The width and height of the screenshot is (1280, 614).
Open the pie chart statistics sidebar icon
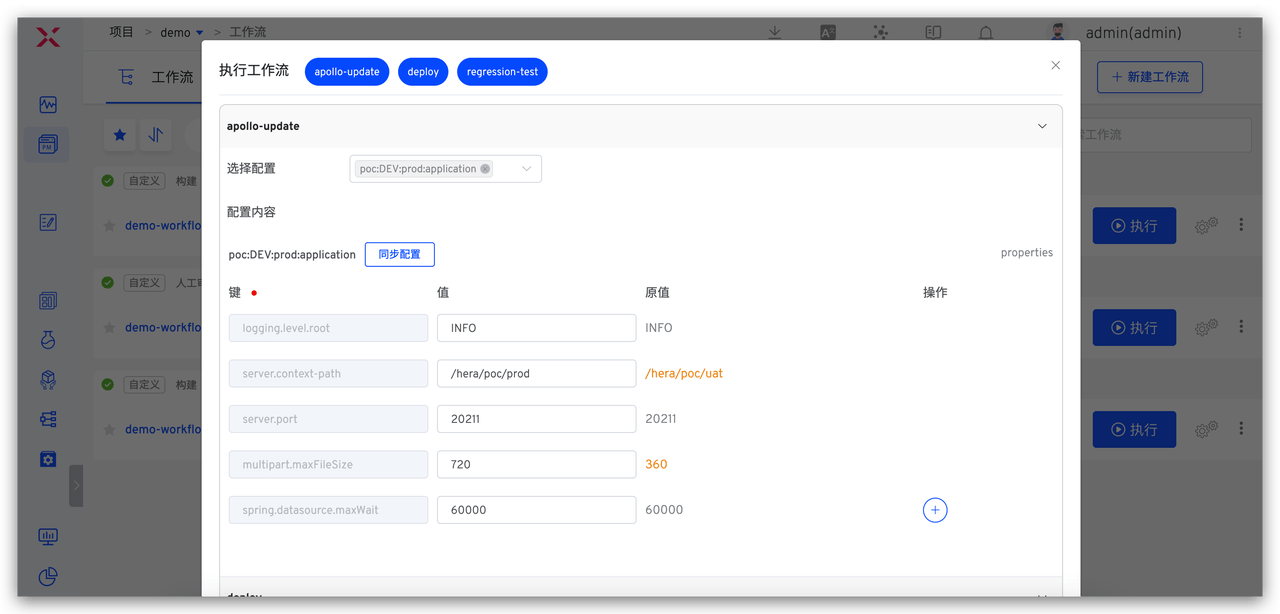tap(47, 577)
